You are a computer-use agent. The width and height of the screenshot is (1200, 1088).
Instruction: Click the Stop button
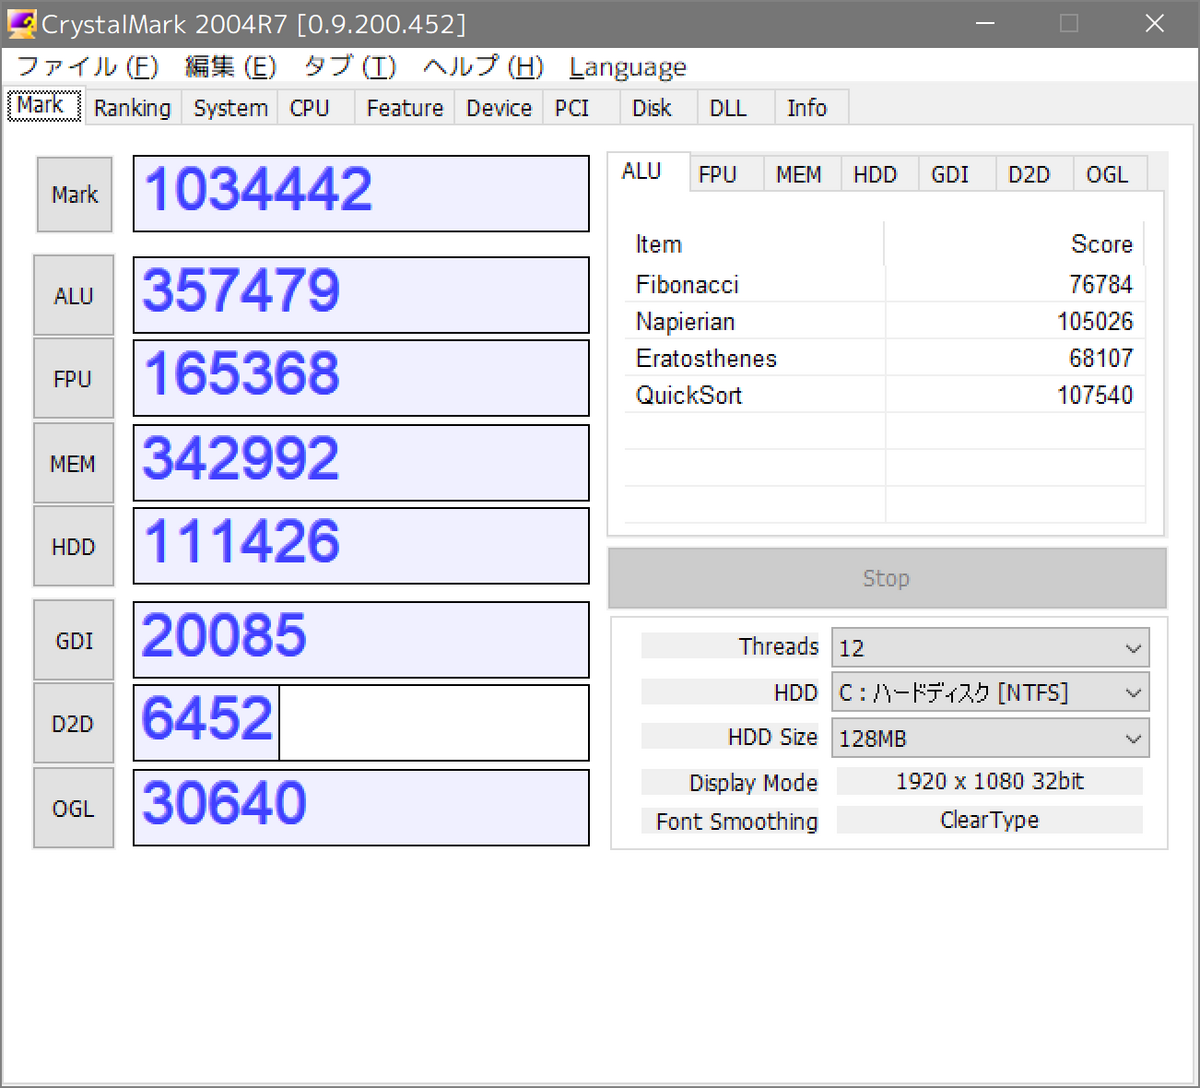pos(887,578)
